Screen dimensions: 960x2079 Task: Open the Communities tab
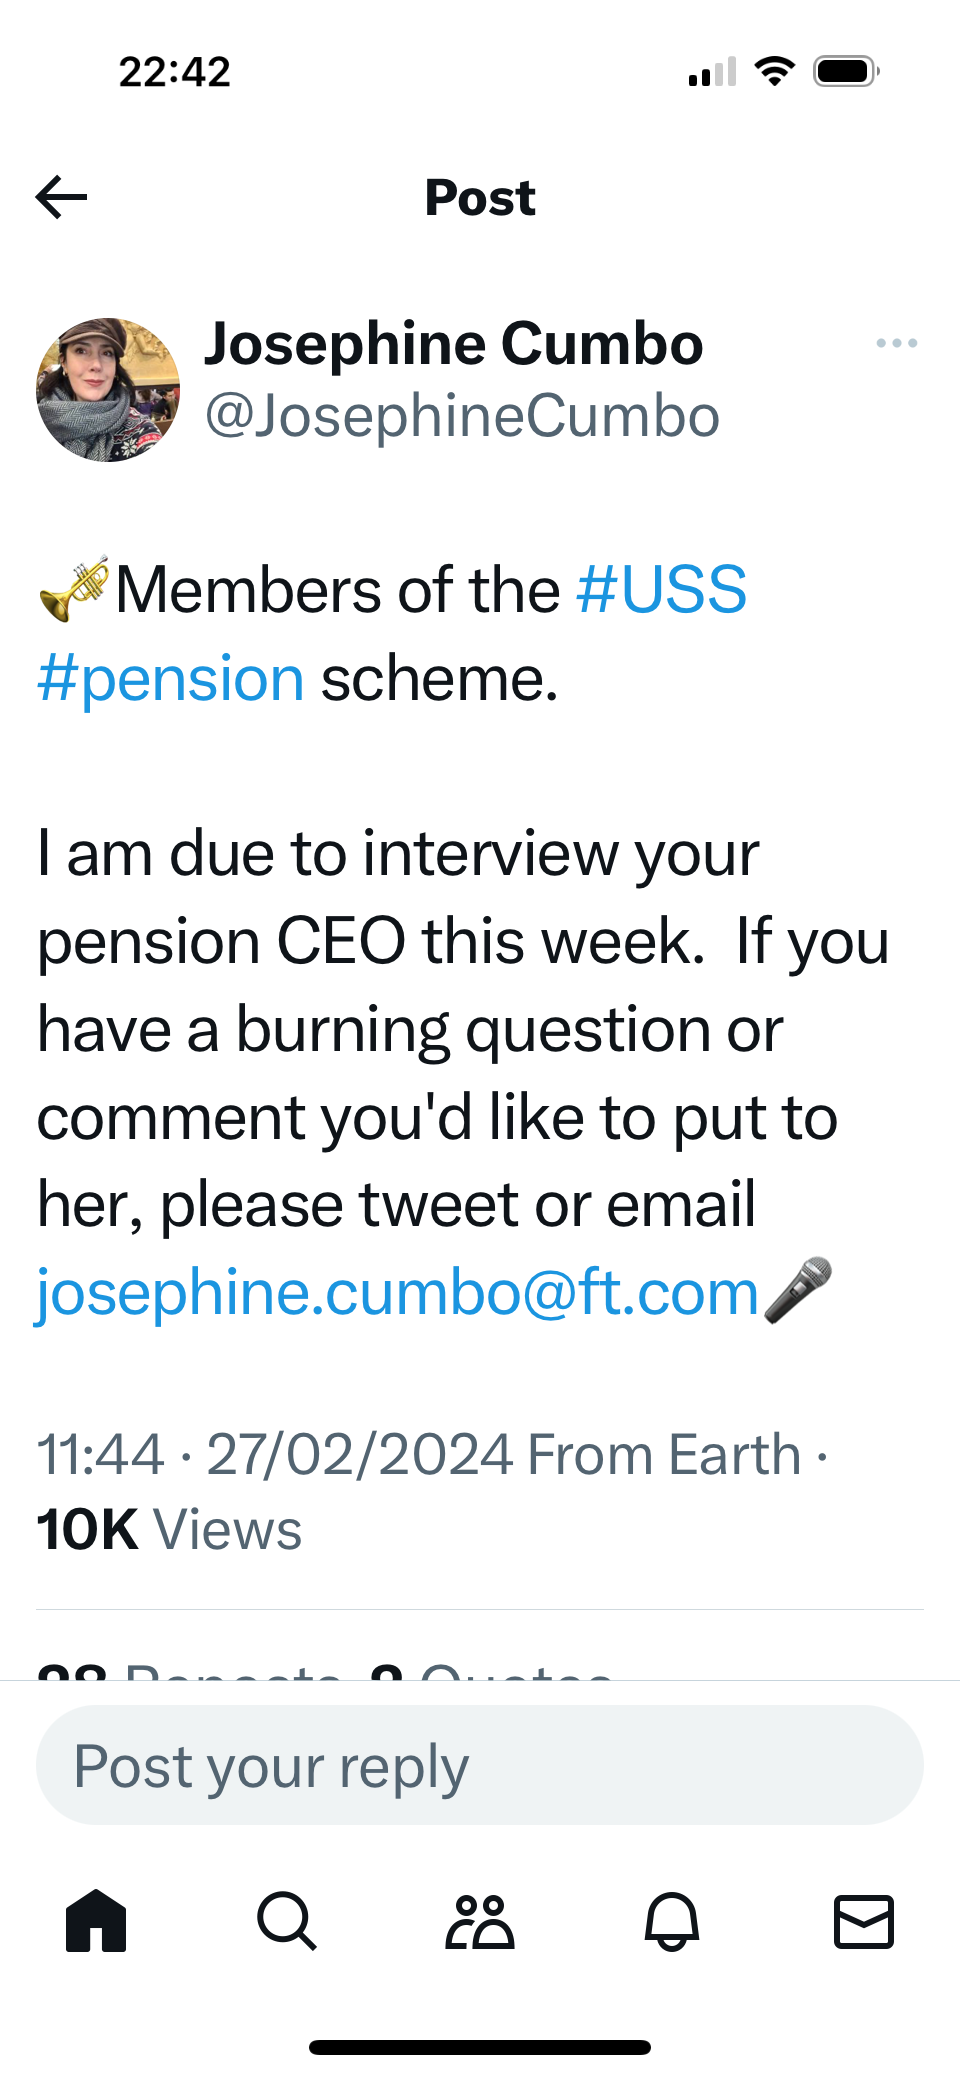click(x=480, y=1921)
